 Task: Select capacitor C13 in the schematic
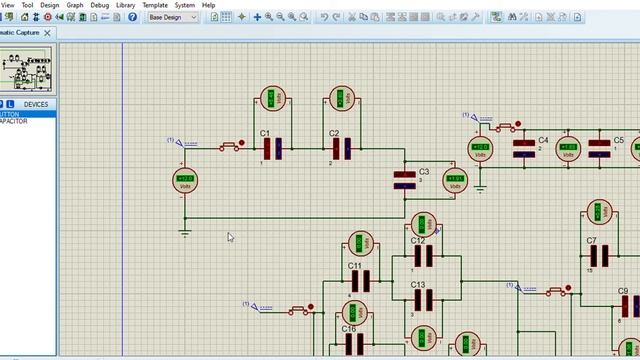(x=423, y=300)
